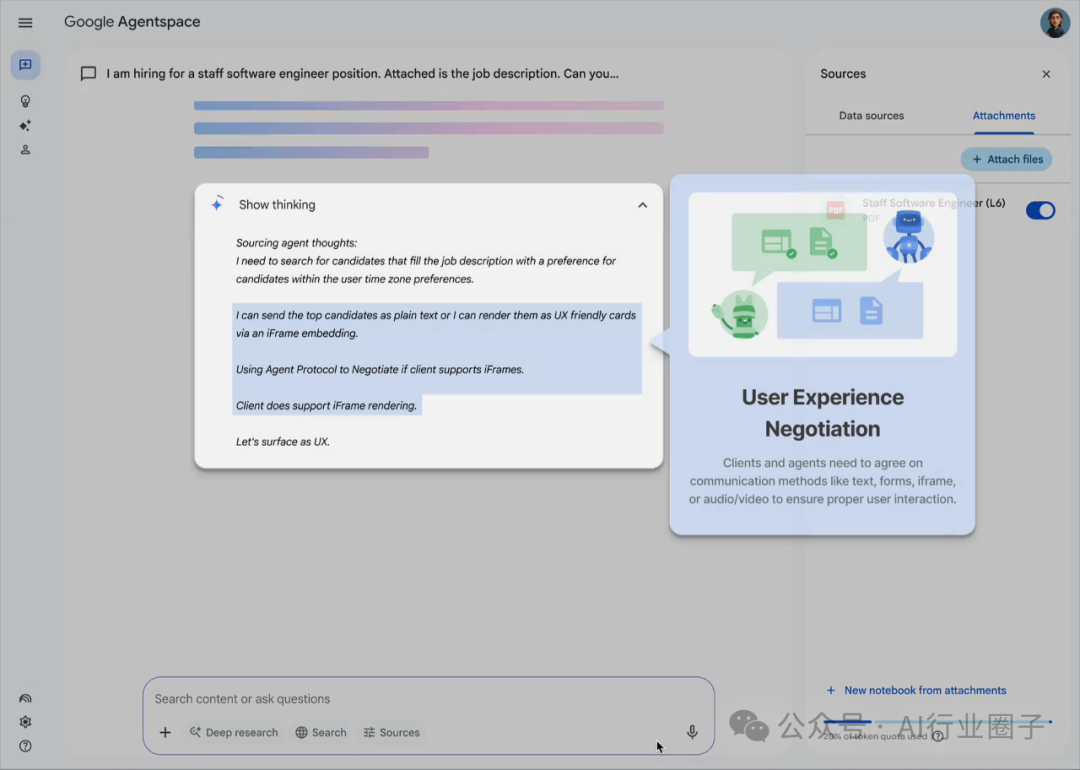Click the User Experience Negotiation heading
Screen dimensions: 1080x770
point(822,413)
